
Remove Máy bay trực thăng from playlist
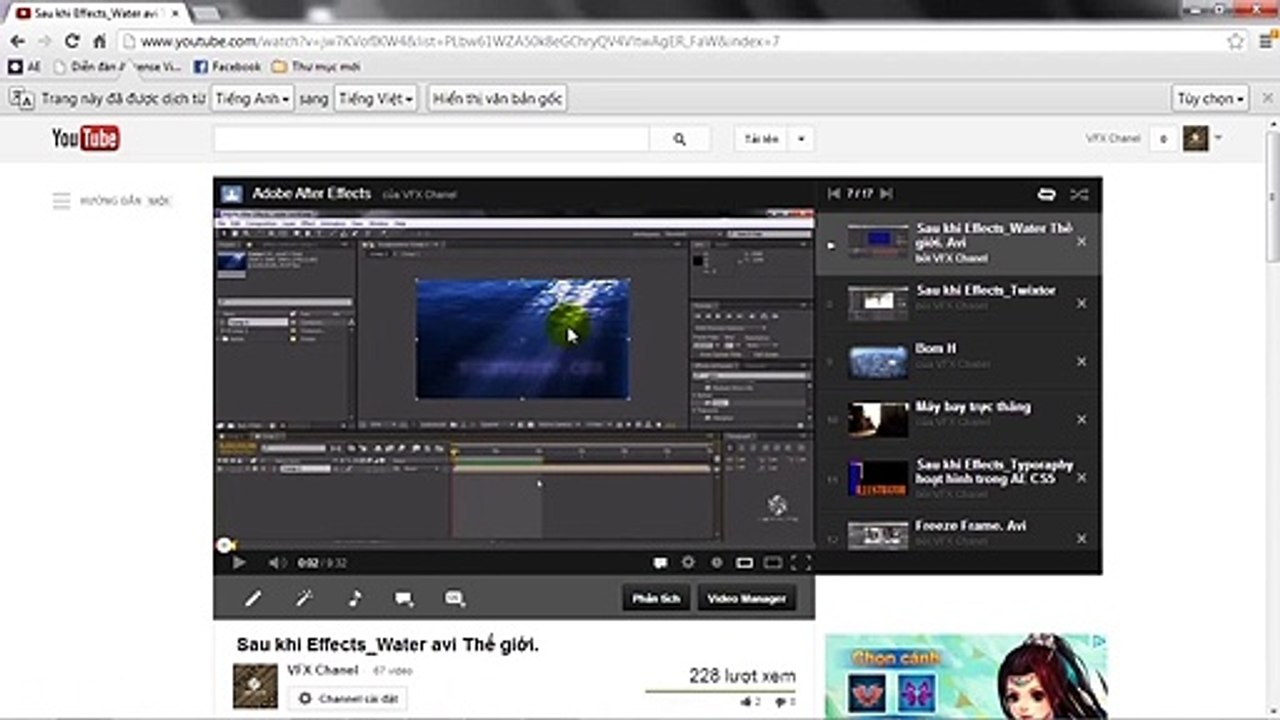tap(1081, 420)
